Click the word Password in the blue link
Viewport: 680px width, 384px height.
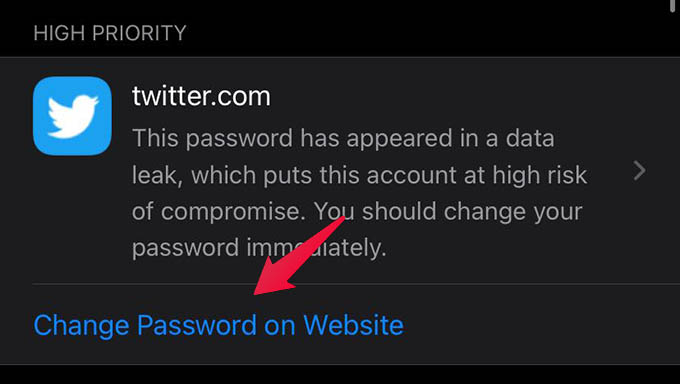197,325
